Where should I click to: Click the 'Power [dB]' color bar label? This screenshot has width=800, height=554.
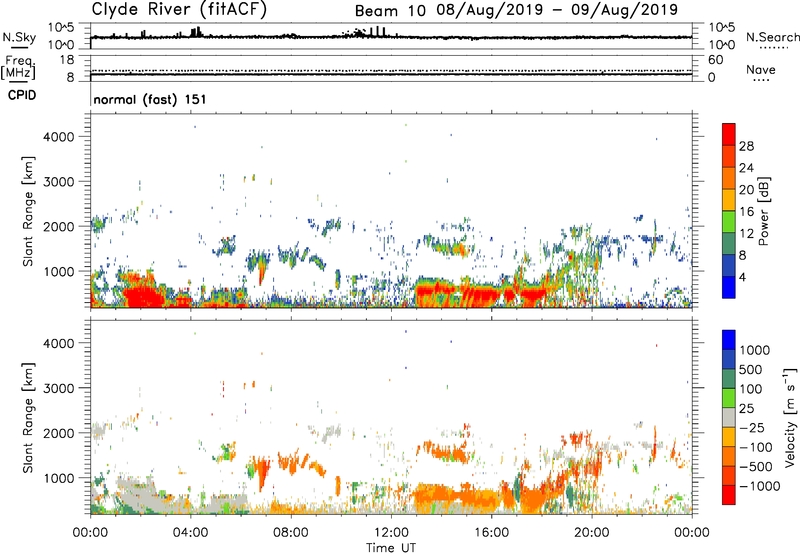[x=764, y=211]
